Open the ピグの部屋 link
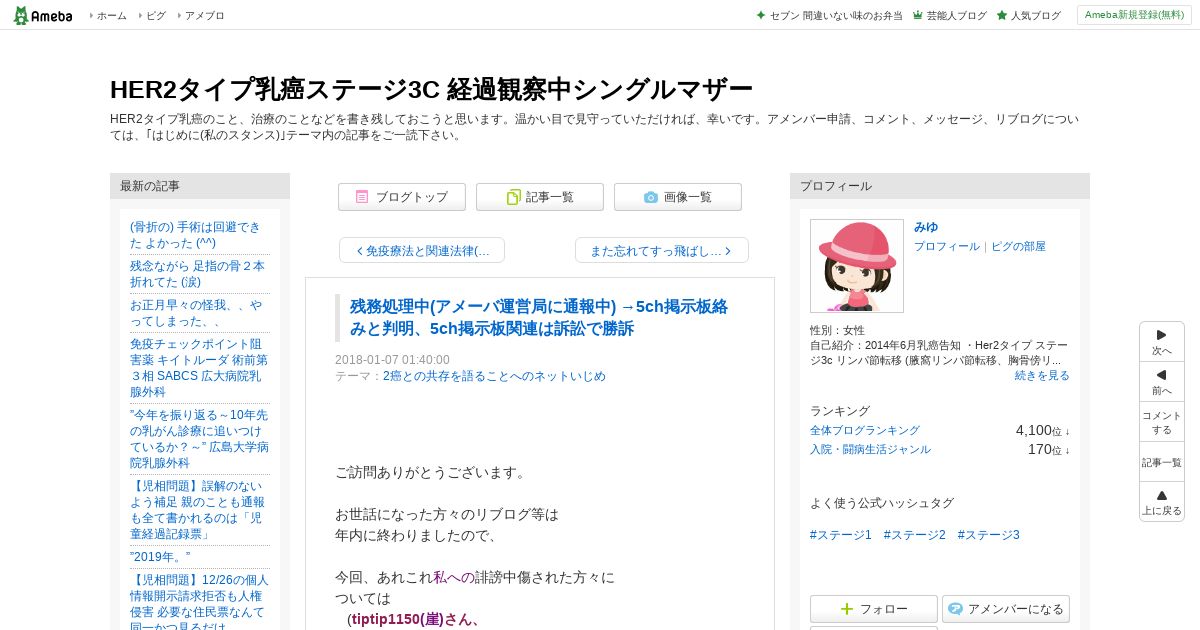Screen dimensions: 1200x630 (1018, 246)
